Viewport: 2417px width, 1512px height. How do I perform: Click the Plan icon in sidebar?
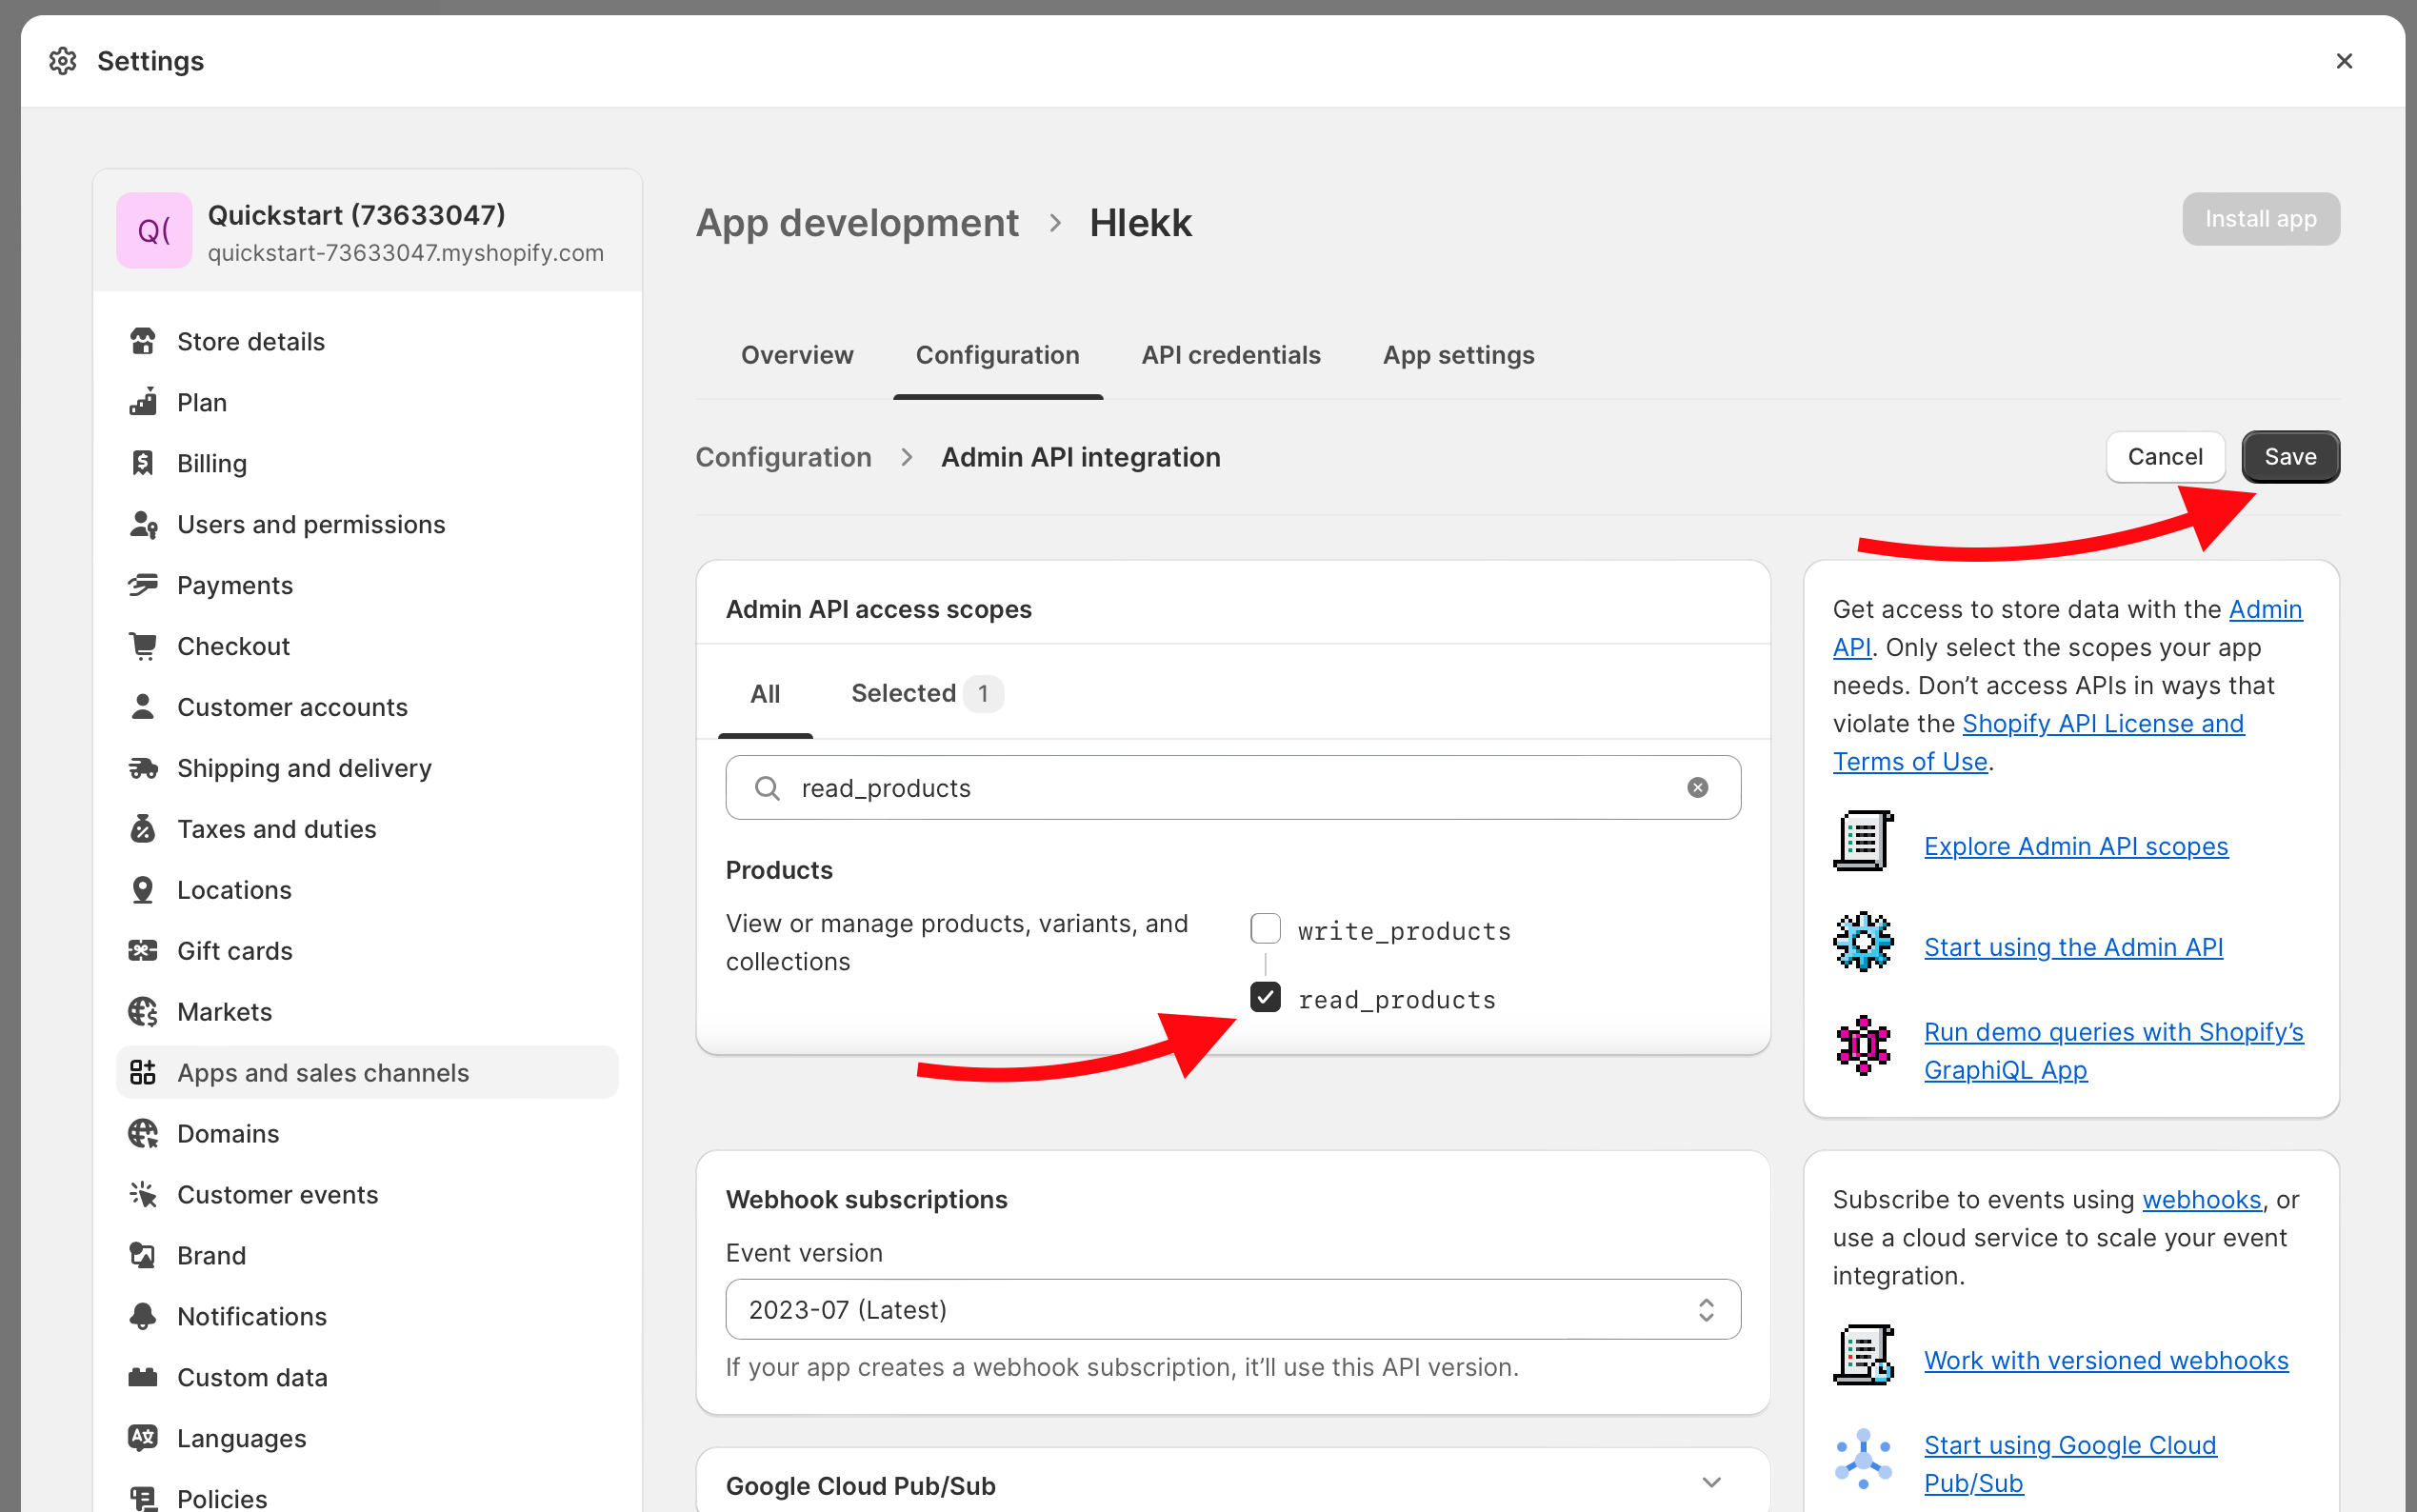pyautogui.click(x=143, y=402)
